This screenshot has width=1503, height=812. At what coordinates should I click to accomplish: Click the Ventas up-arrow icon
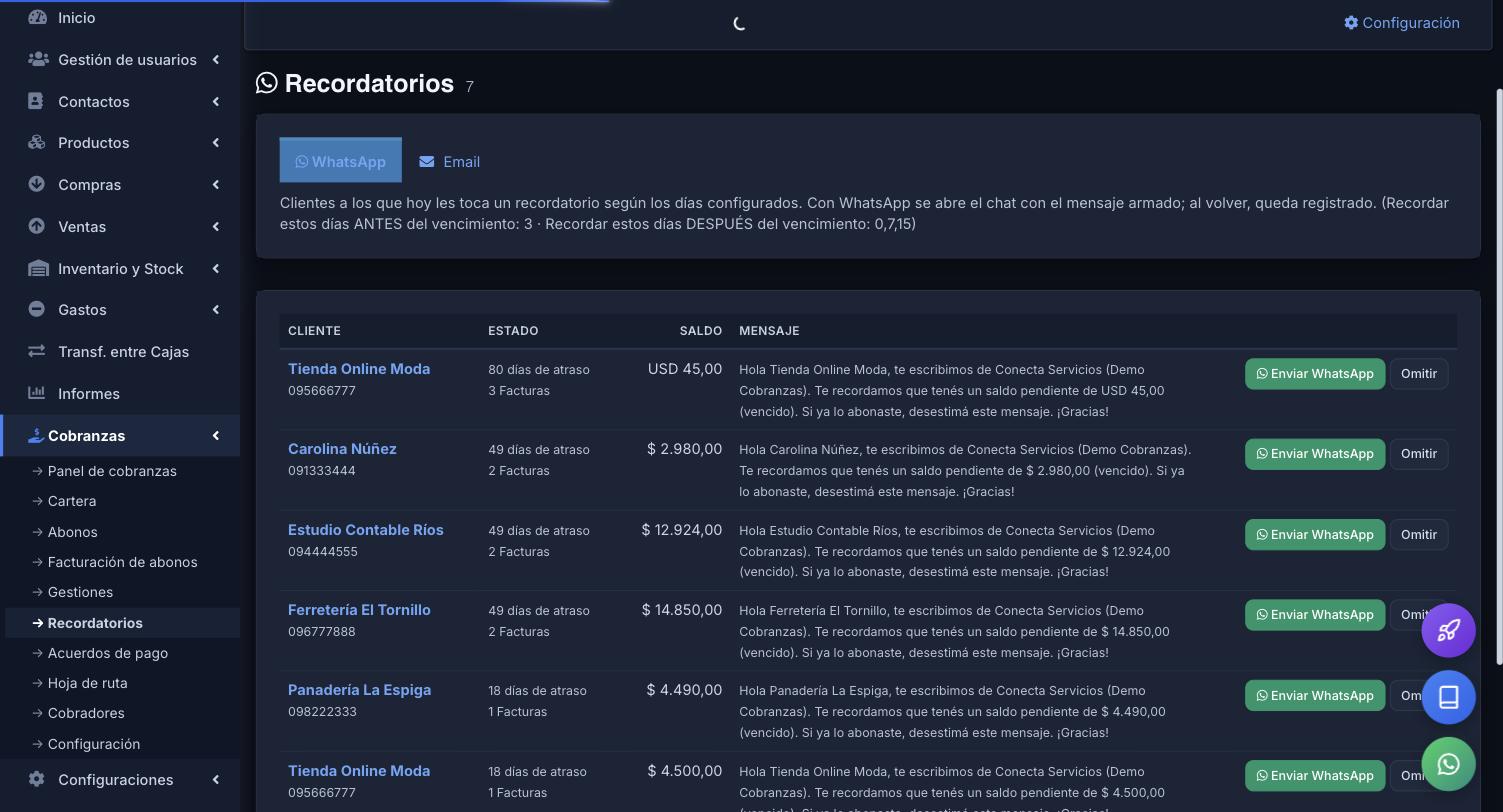[36, 226]
